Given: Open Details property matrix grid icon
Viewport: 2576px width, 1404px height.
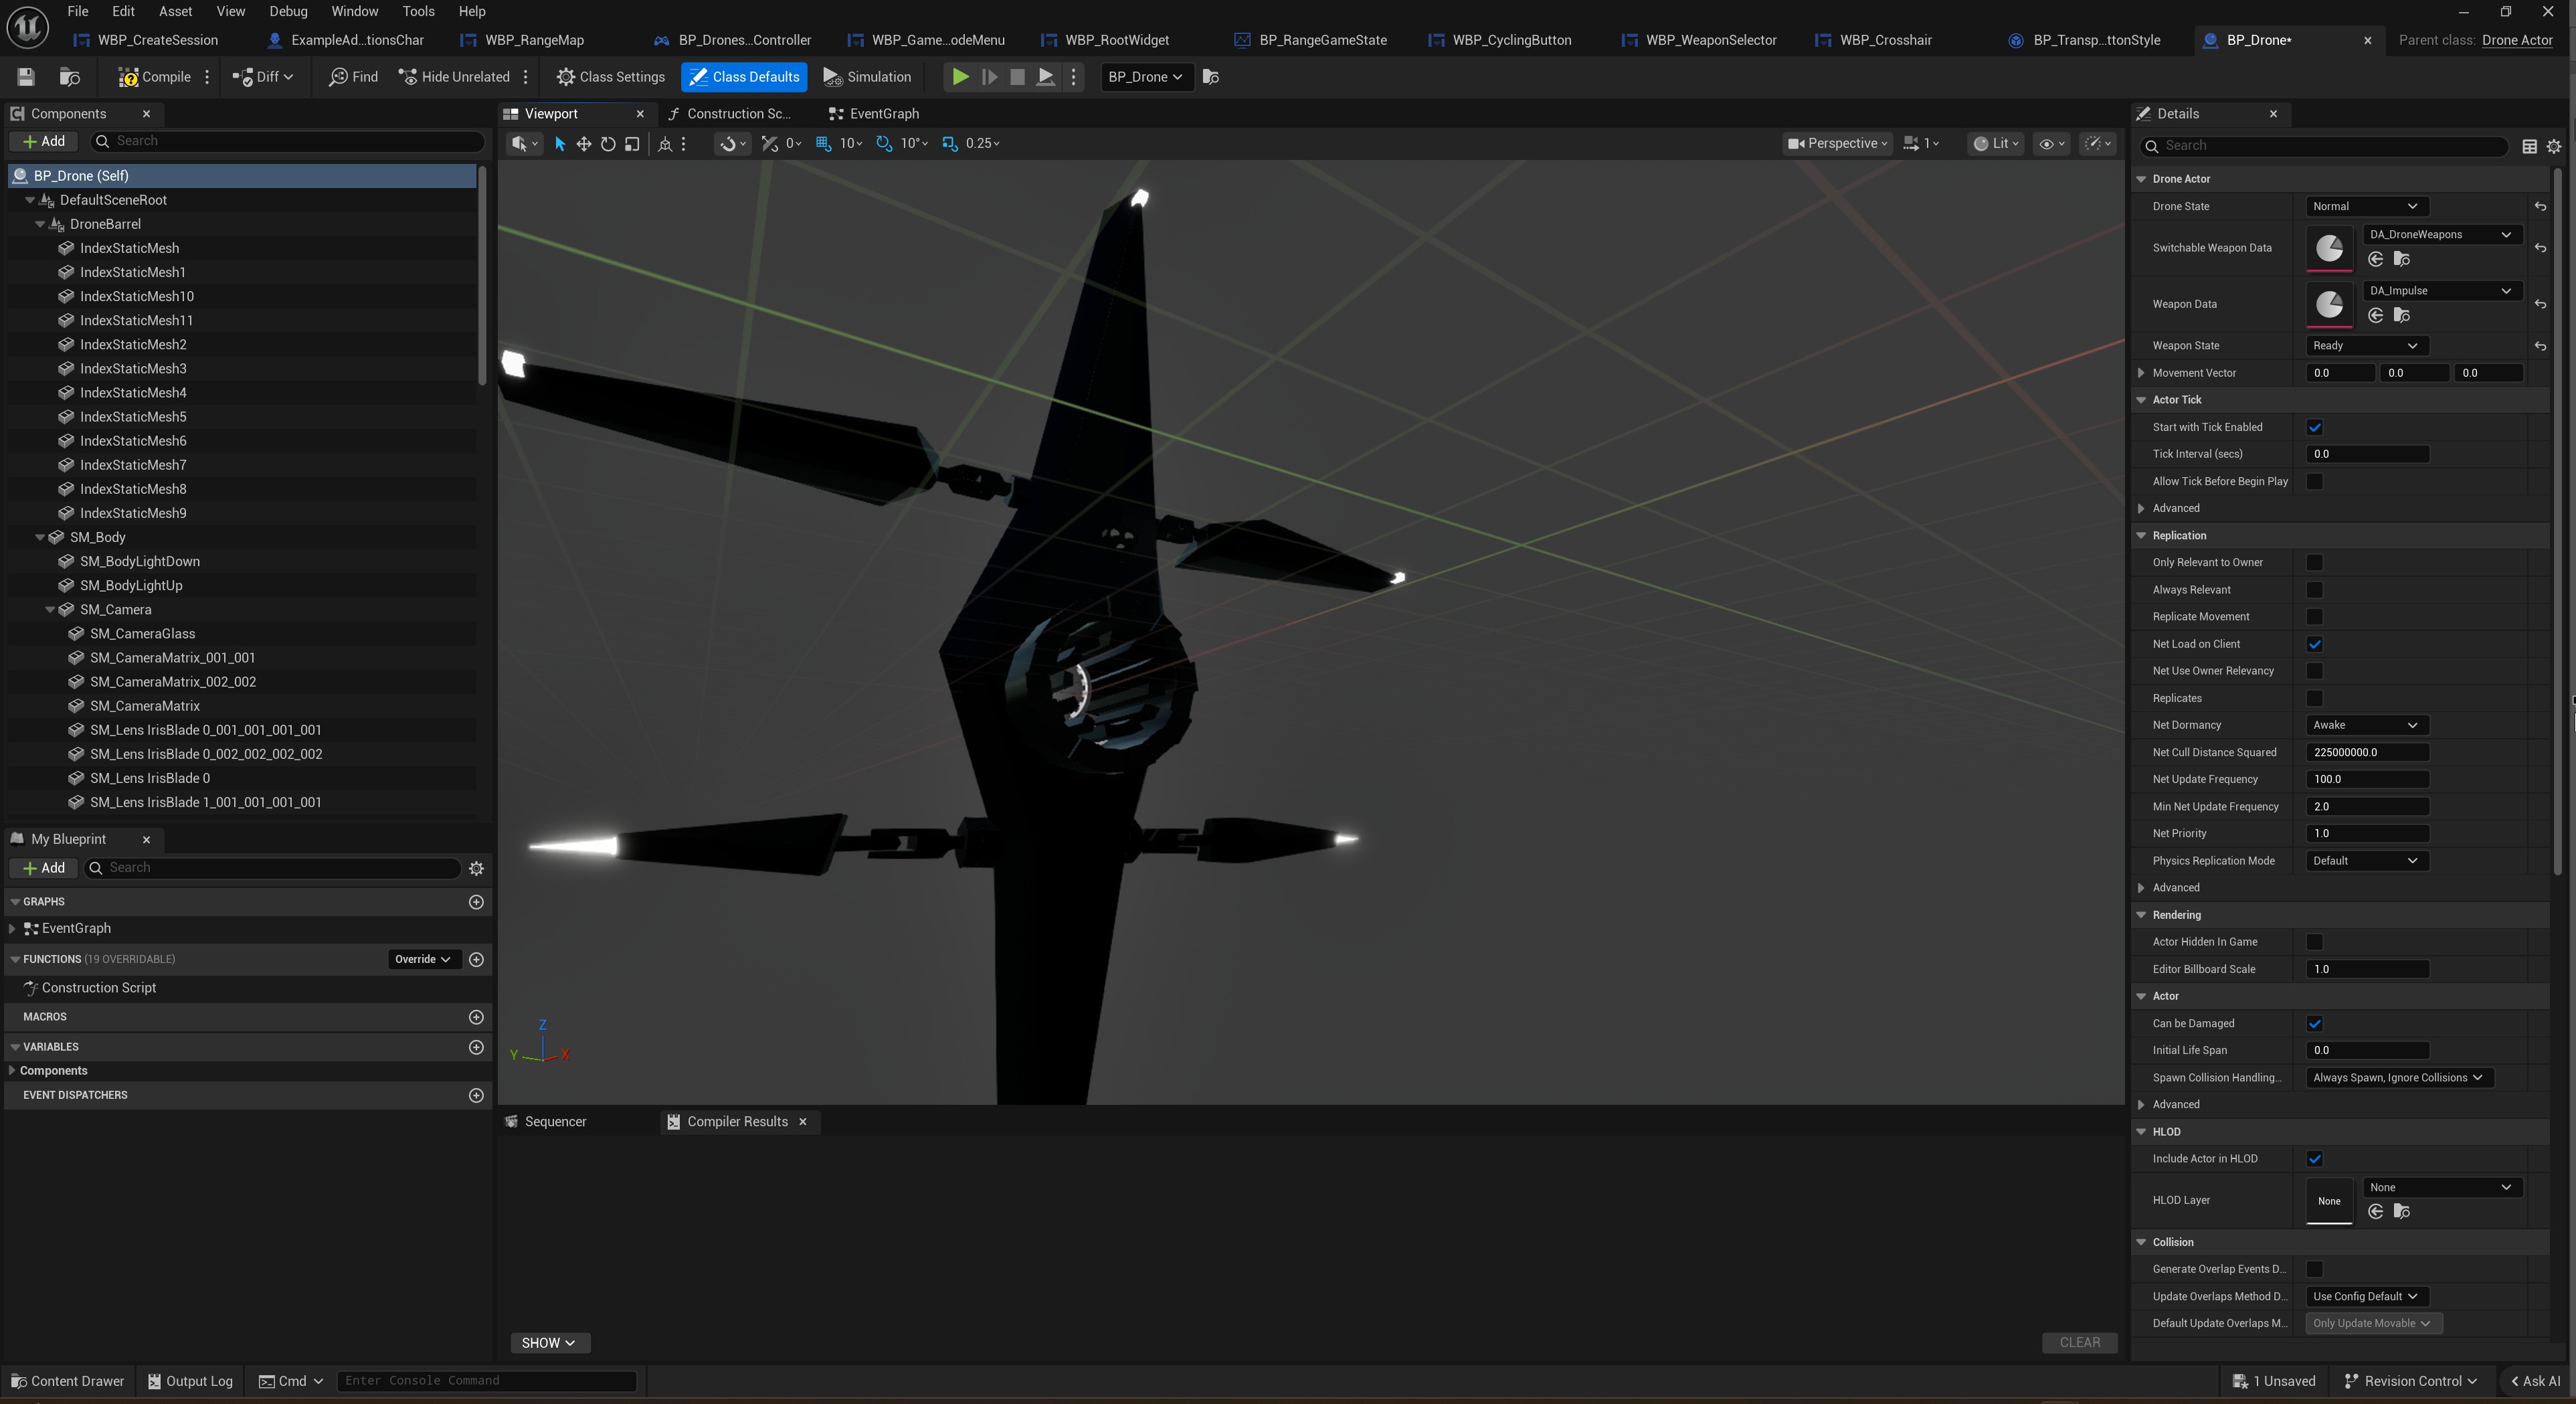Looking at the screenshot, I should pos(2529,146).
